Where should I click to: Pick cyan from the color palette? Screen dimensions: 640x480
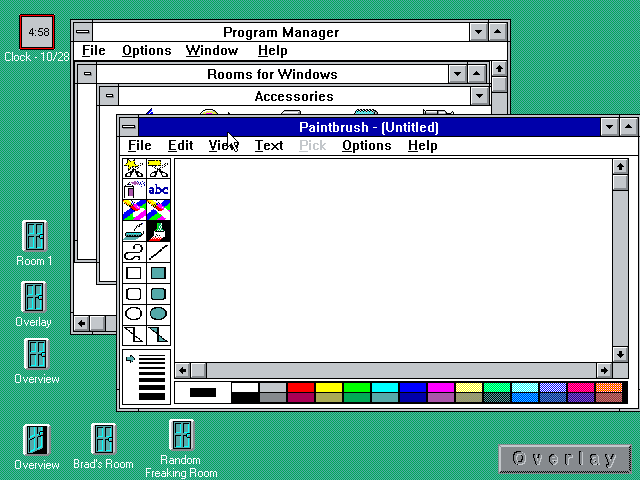coord(385,387)
